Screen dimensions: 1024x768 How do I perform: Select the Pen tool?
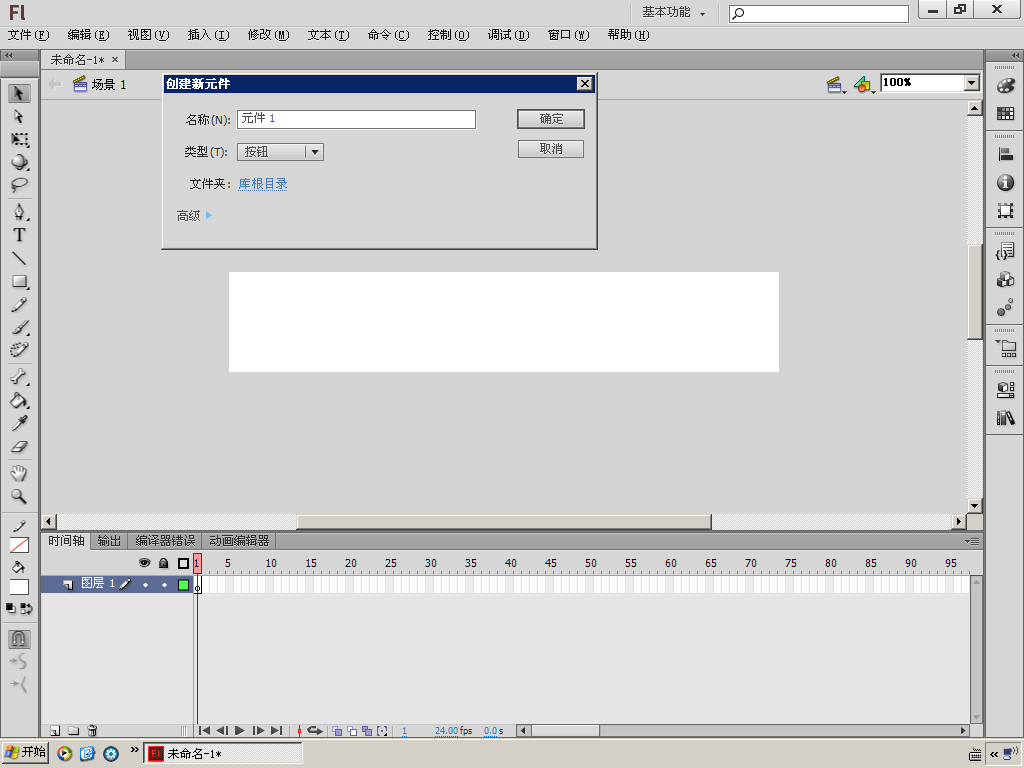point(19,212)
